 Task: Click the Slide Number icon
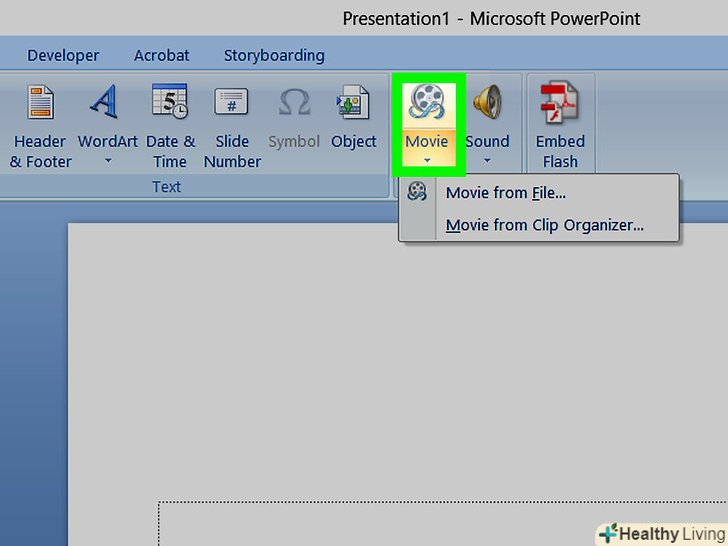click(231, 102)
